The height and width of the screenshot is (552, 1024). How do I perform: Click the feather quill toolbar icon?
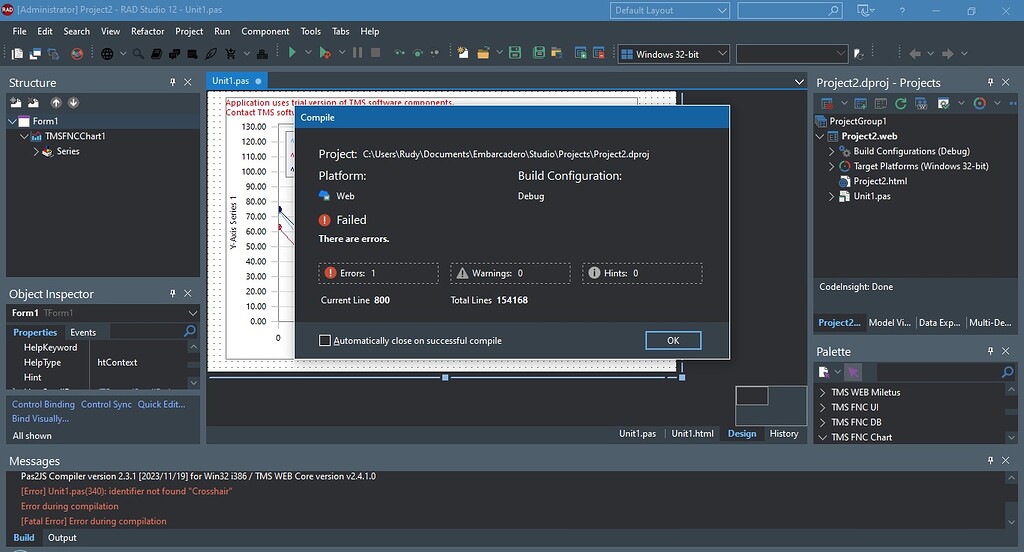(x=211, y=54)
